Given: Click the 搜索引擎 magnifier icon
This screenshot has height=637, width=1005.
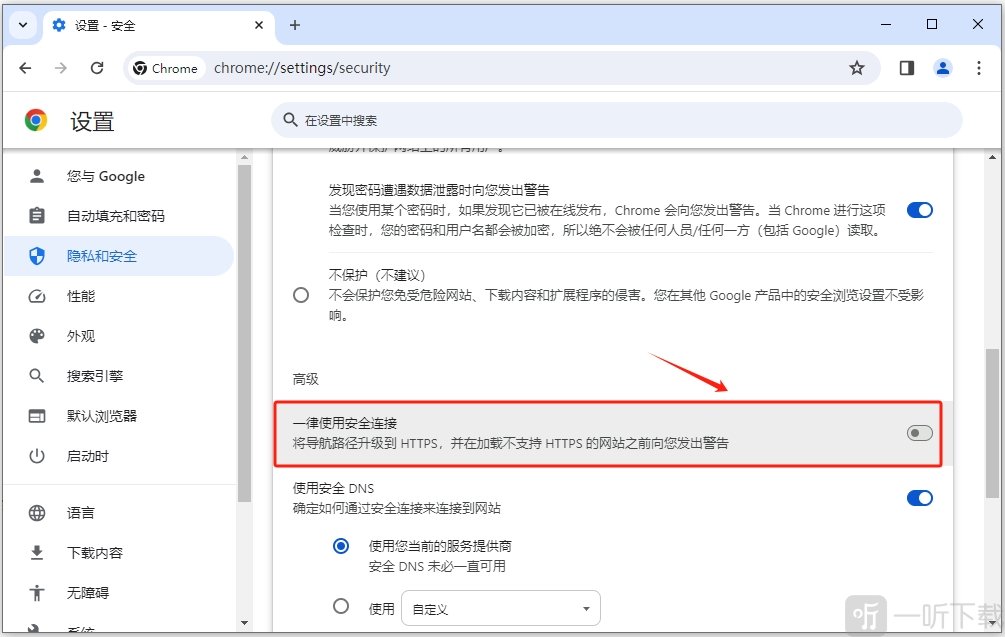Looking at the screenshot, I should tap(35, 376).
